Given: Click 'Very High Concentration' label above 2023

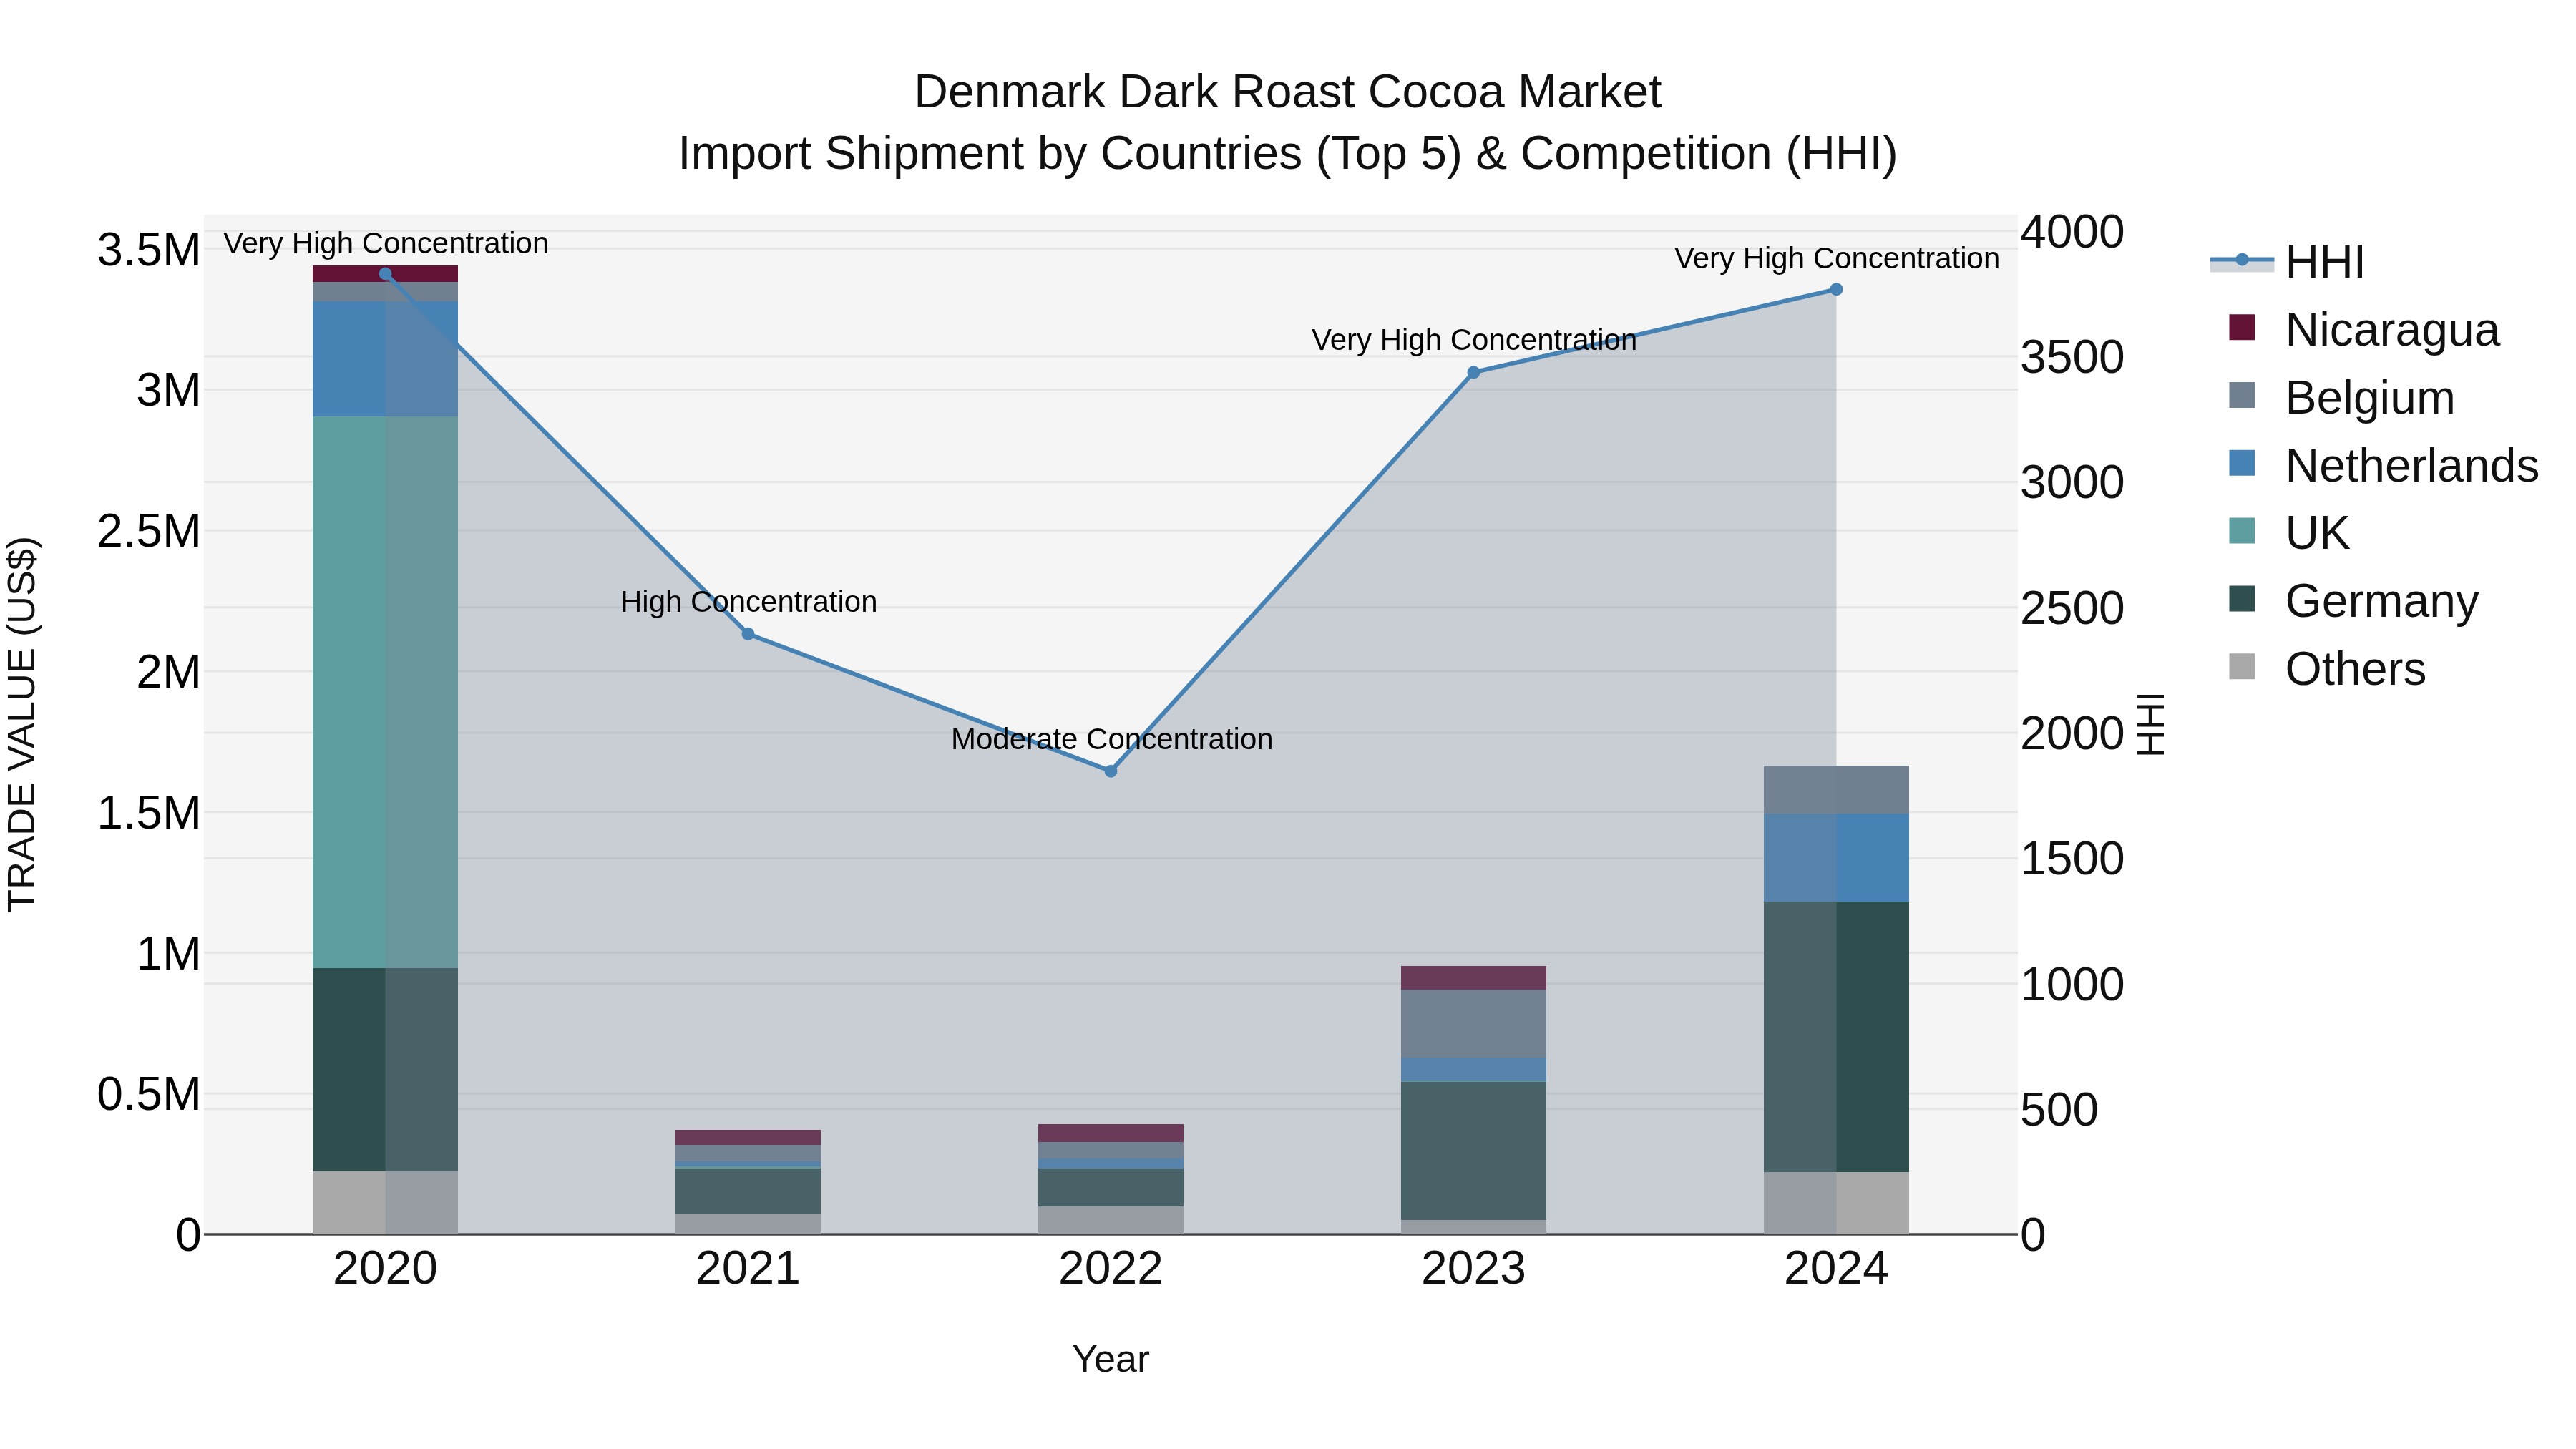Looking at the screenshot, I should tap(1473, 340).
